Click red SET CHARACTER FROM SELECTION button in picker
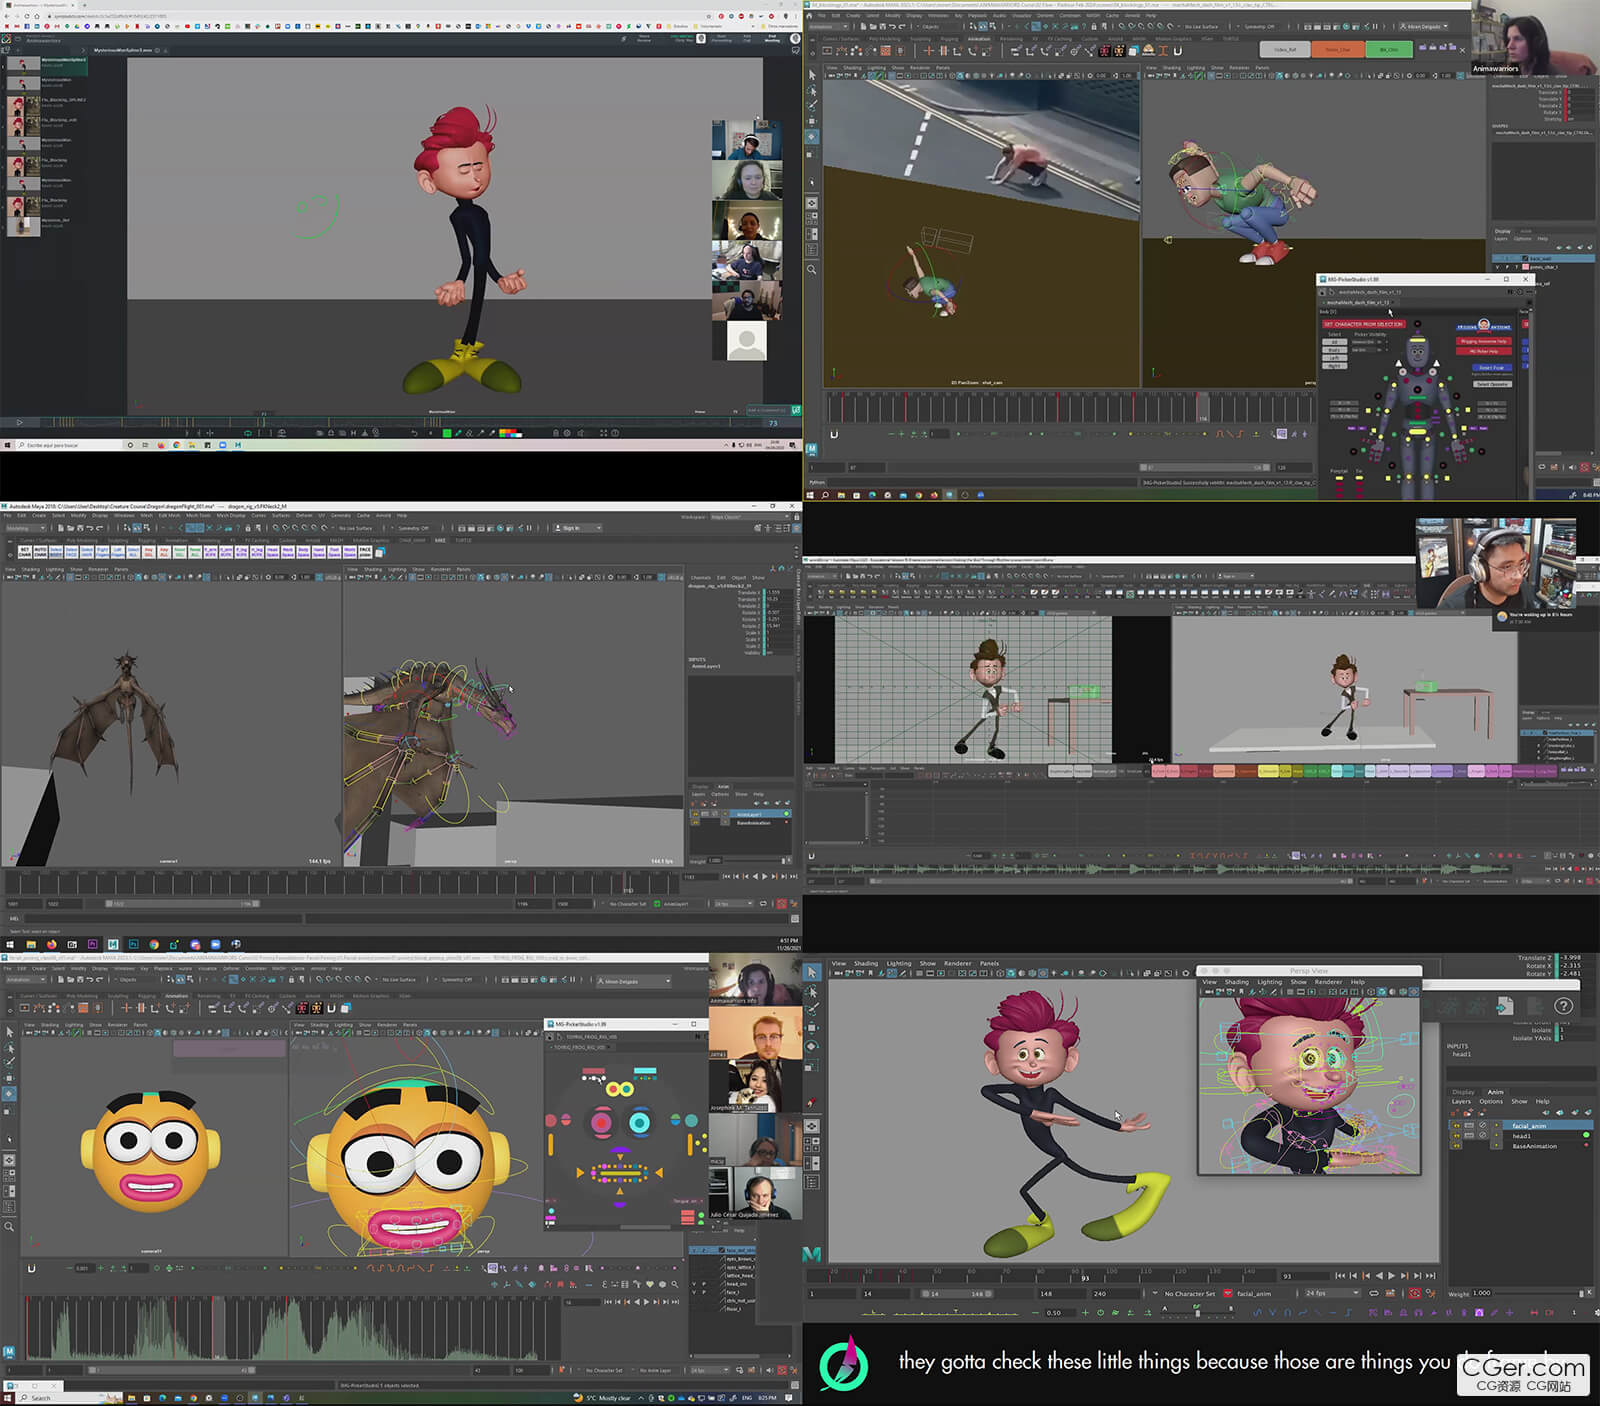The width and height of the screenshot is (1600, 1406). point(1364,324)
